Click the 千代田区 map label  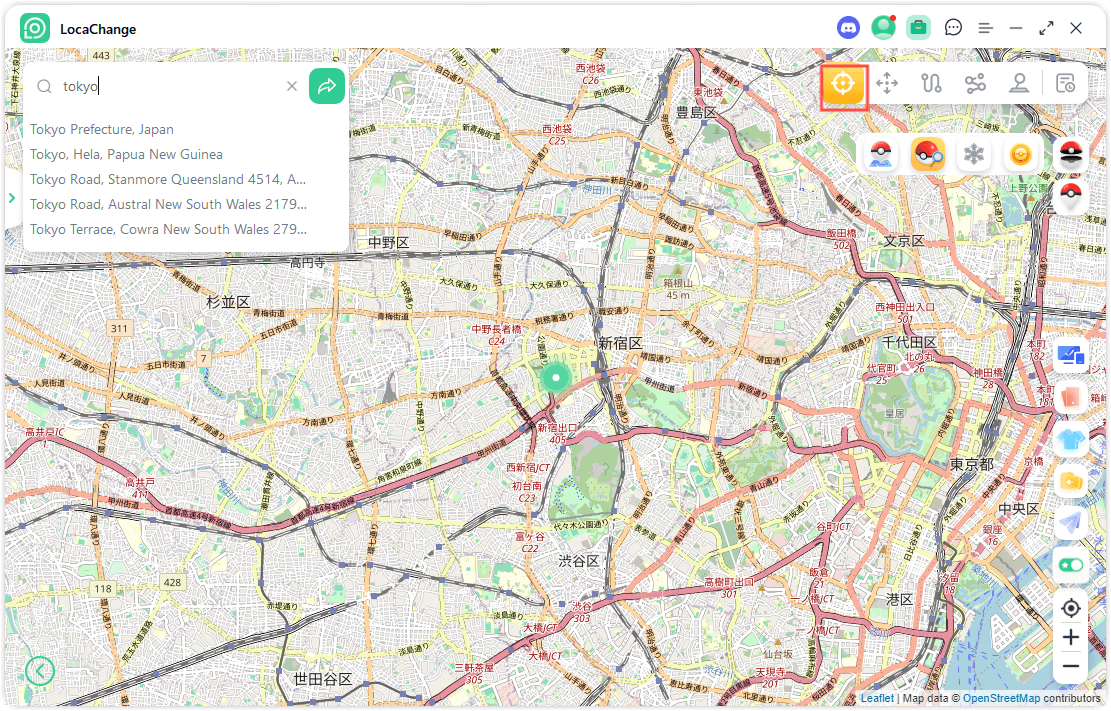[908, 342]
